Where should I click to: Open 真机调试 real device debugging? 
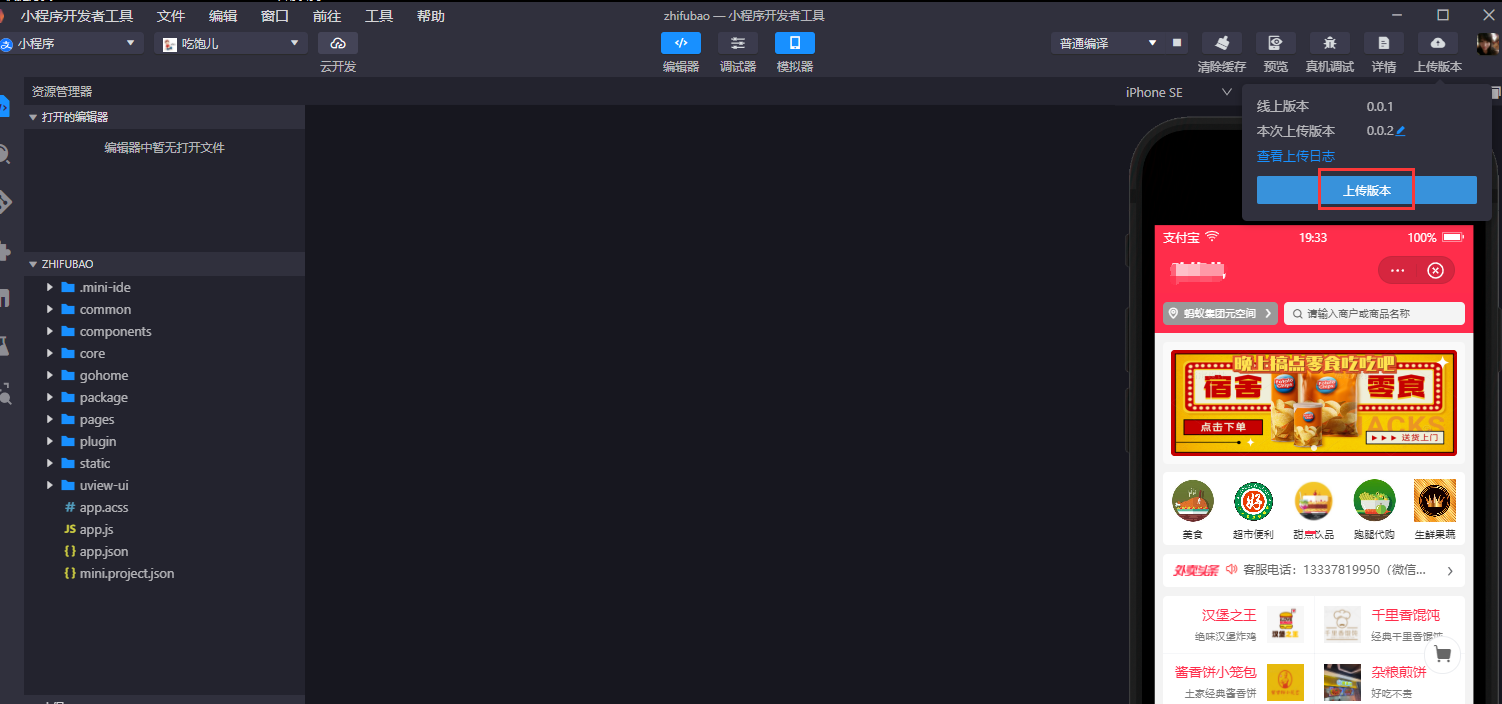(x=1330, y=43)
